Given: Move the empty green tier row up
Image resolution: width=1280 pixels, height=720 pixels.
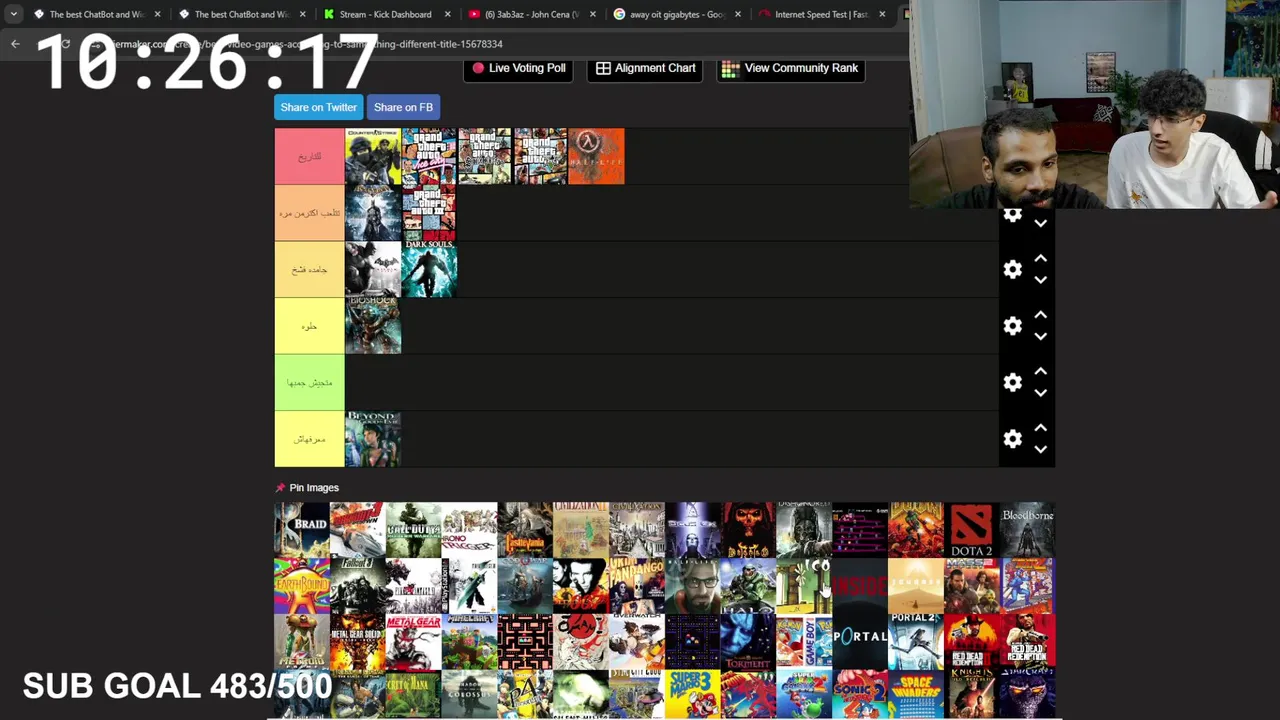Looking at the screenshot, I should 1041,372.
